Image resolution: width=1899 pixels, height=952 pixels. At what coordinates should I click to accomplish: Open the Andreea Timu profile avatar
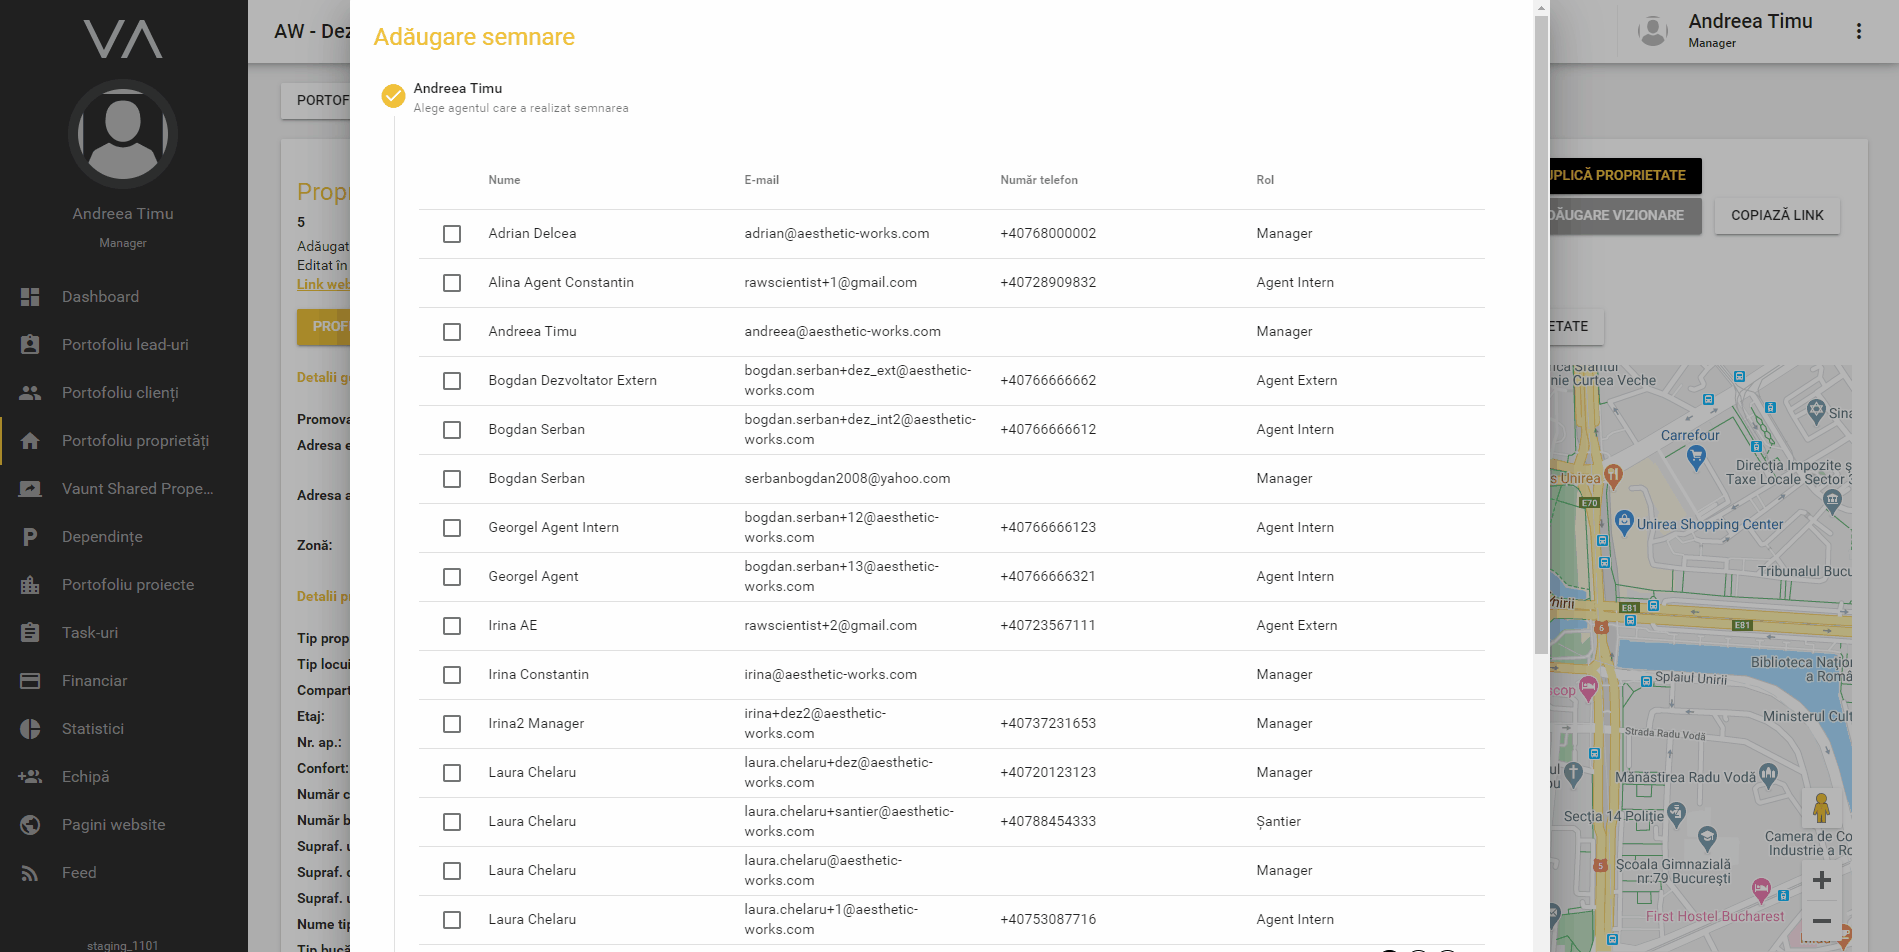123,134
